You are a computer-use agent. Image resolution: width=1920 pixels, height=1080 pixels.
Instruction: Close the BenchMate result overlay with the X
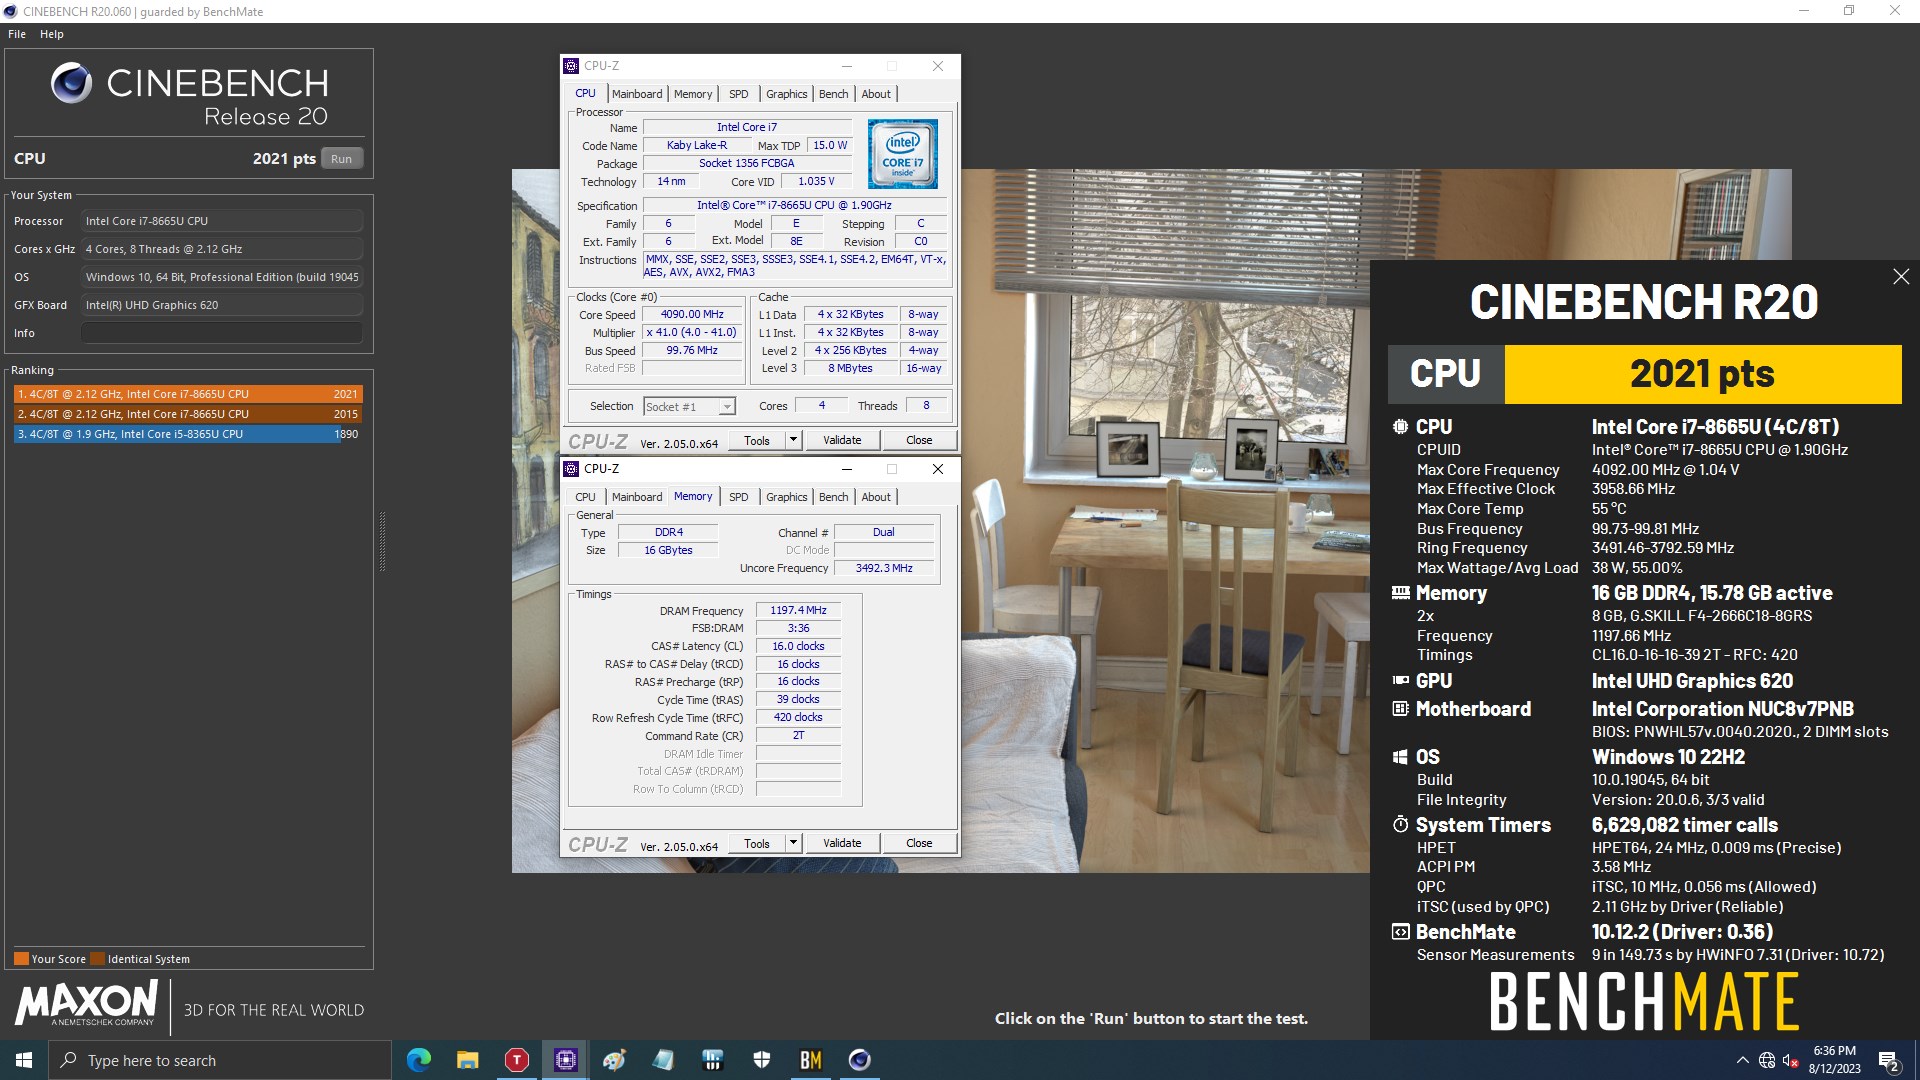tap(1901, 277)
